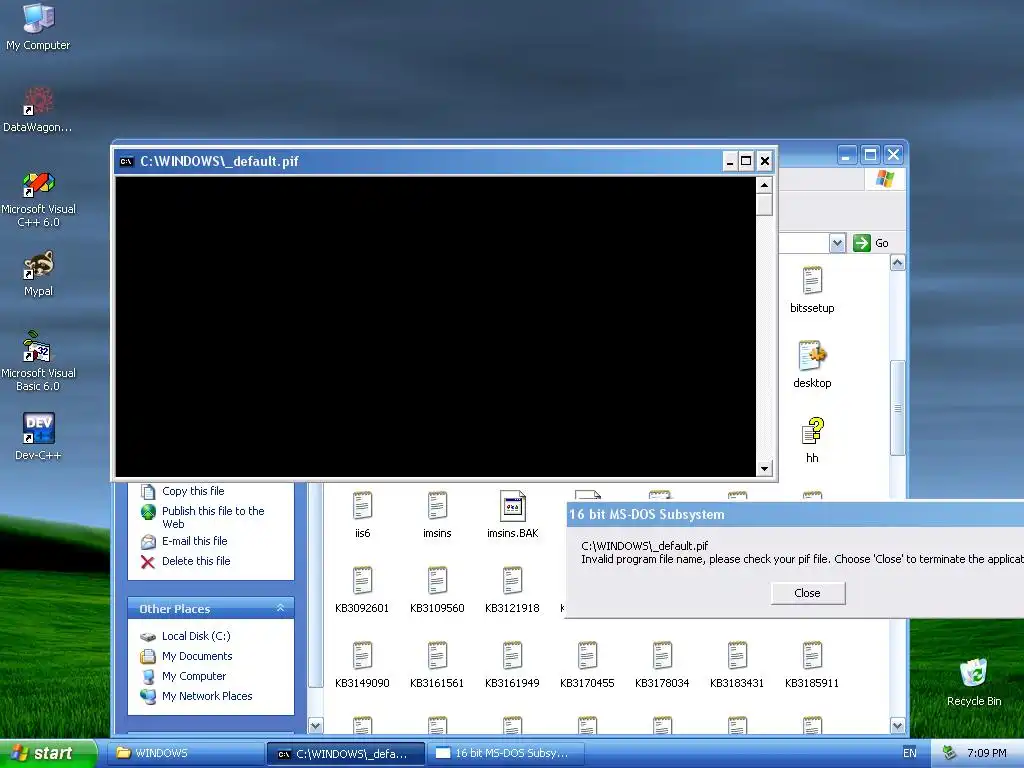Click the Explorer vertical scrollbar thumb
The height and width of the screenshot is (768, 1024).
[897, 408]
